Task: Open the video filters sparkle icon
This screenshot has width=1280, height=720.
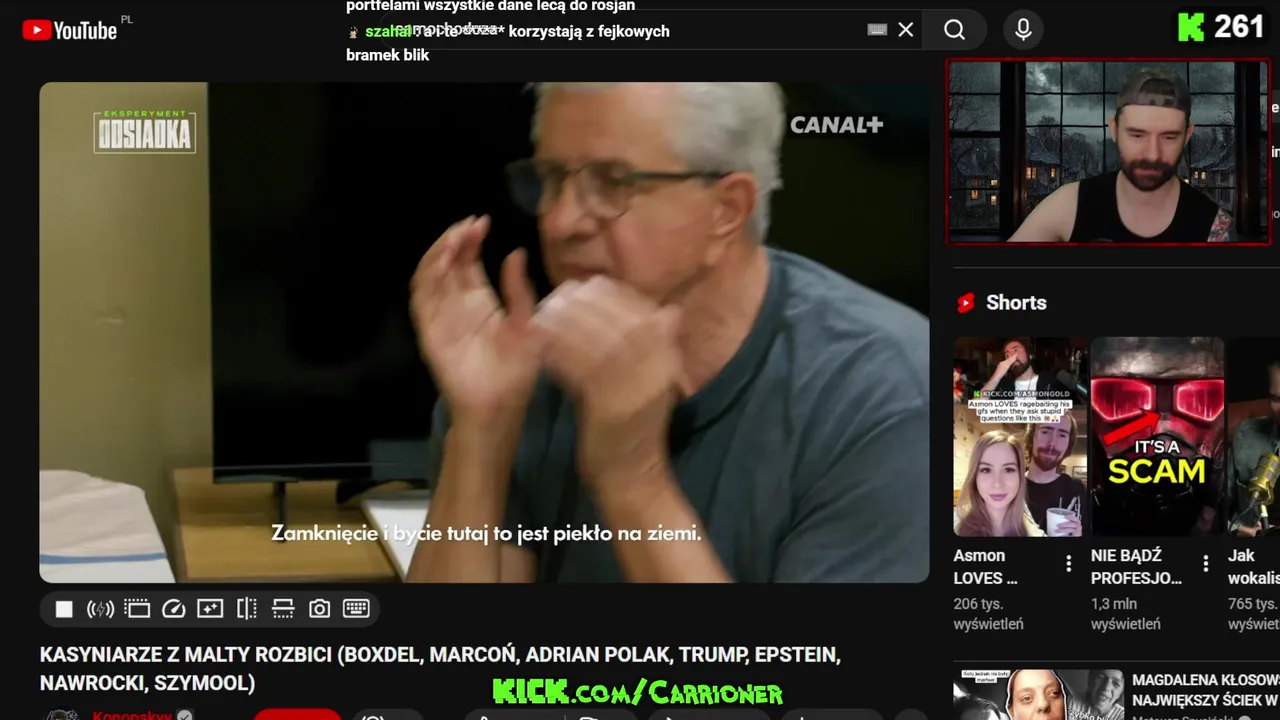Action: click(210, 609)
